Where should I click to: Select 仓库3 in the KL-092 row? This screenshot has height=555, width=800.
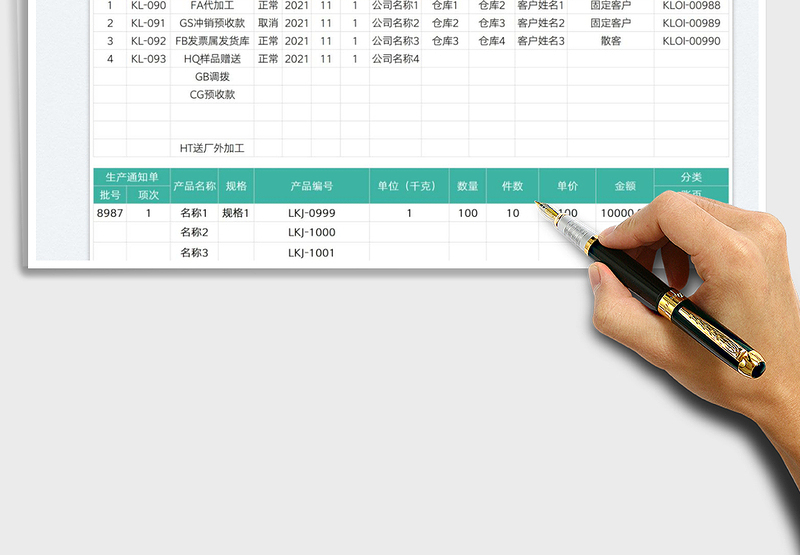[445, 41]
